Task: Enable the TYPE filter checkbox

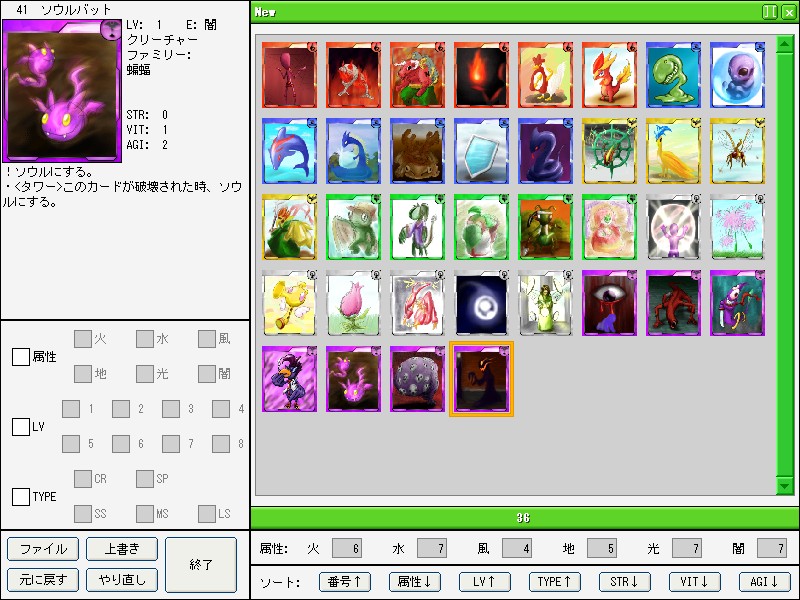Action: pyautogui.click(x=20, y=496)
